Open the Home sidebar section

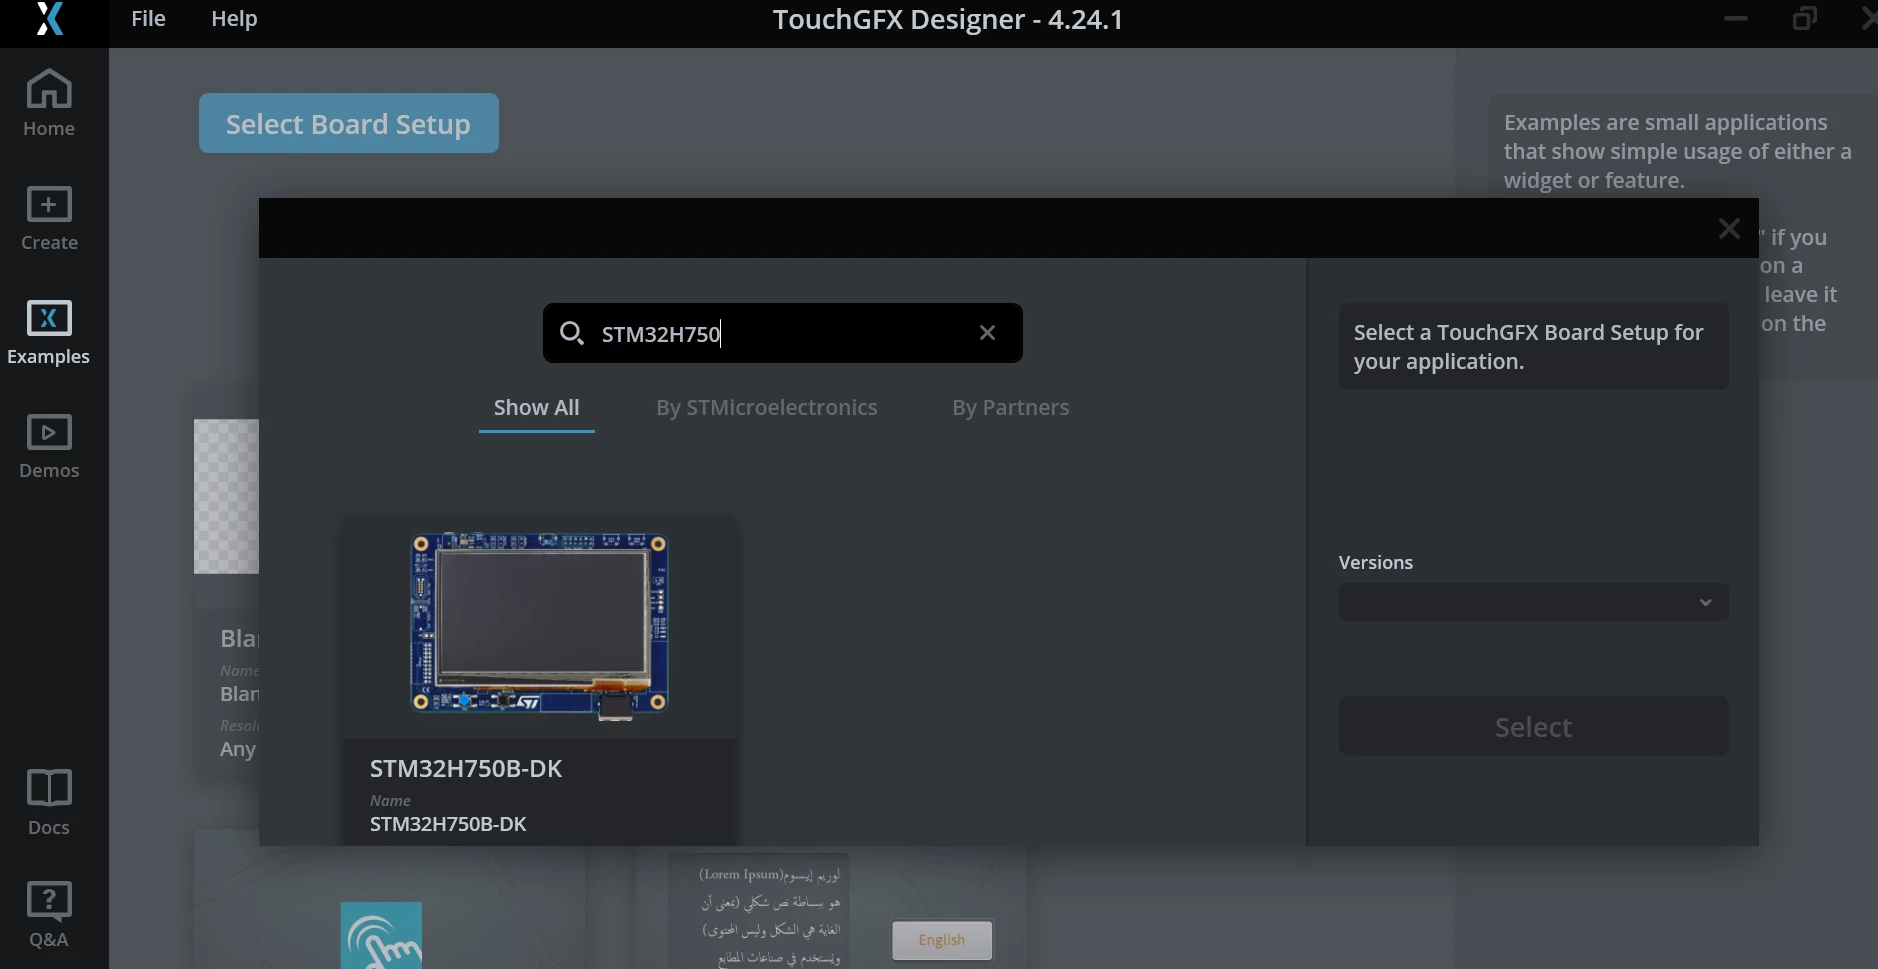point(49,103)
